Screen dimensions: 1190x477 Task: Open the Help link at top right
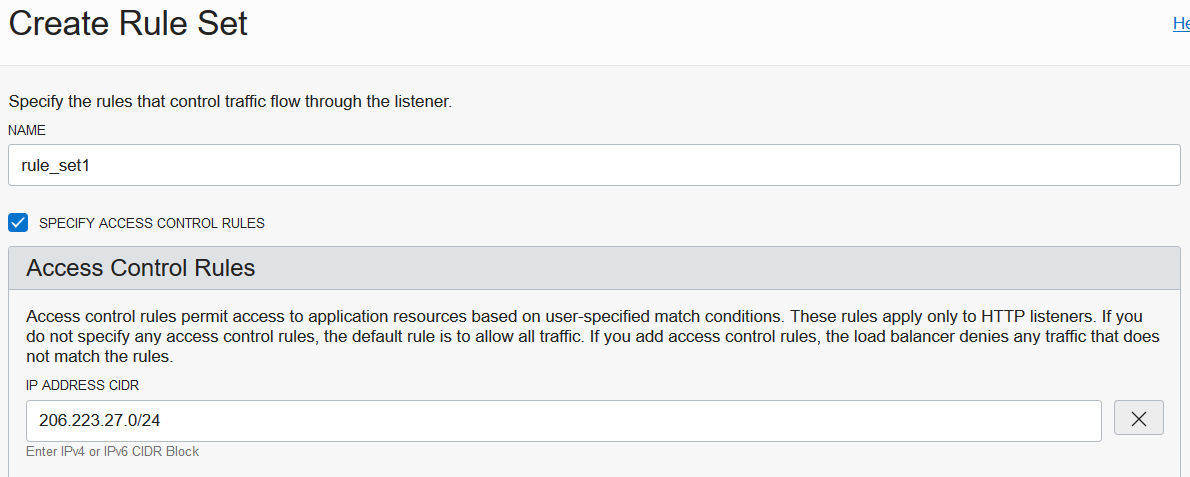click(x=1181, y=23)
